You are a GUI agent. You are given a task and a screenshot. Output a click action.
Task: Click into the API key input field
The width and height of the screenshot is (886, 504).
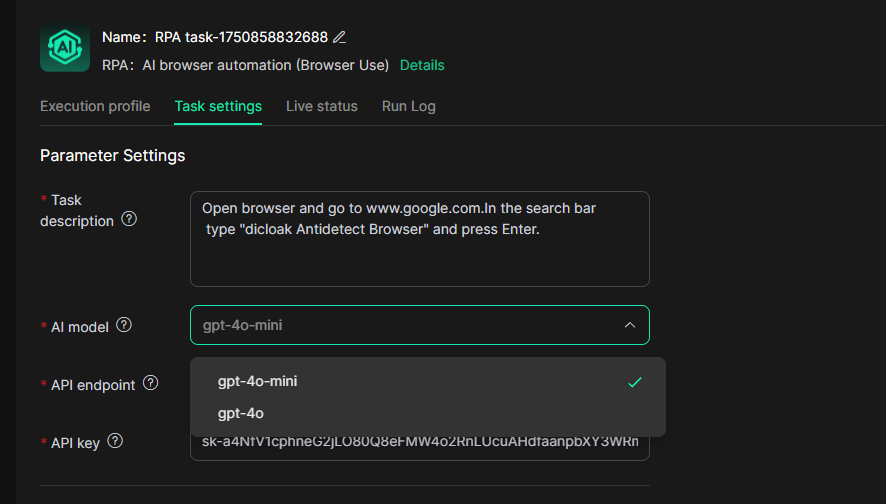[419, 443]
